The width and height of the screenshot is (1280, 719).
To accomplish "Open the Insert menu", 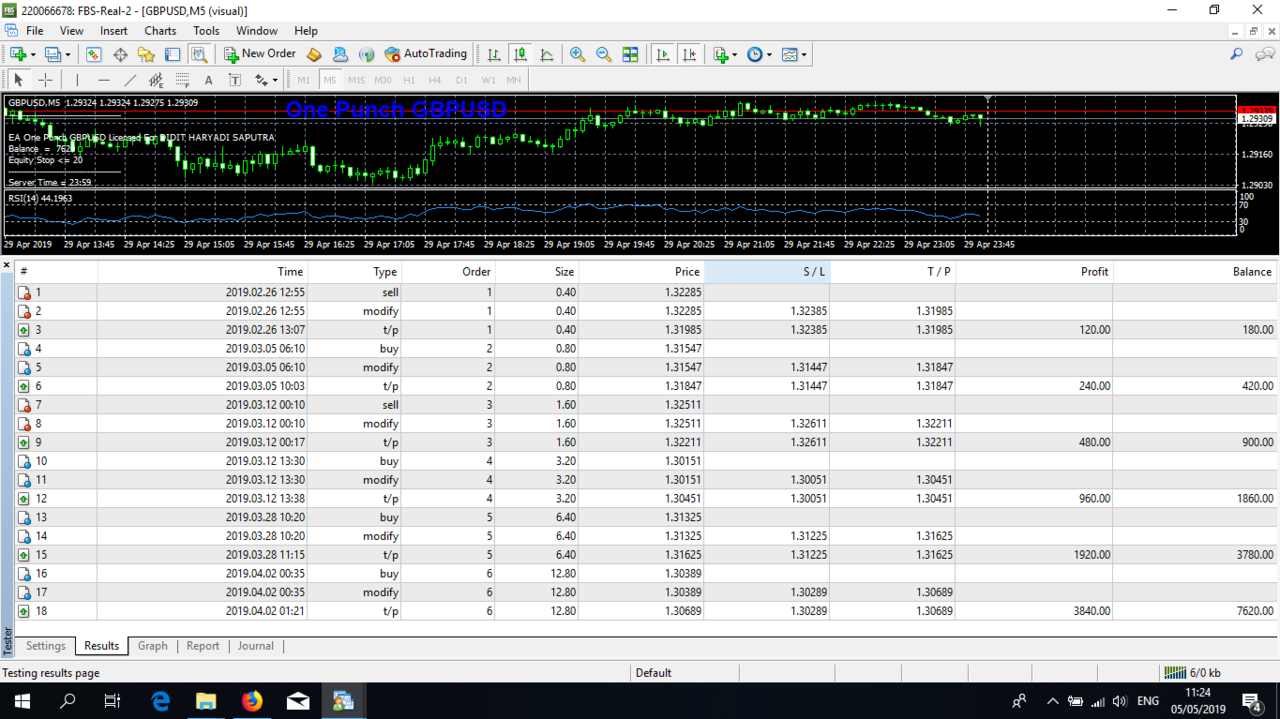I will pyautogui.click(x=114, y=31).
